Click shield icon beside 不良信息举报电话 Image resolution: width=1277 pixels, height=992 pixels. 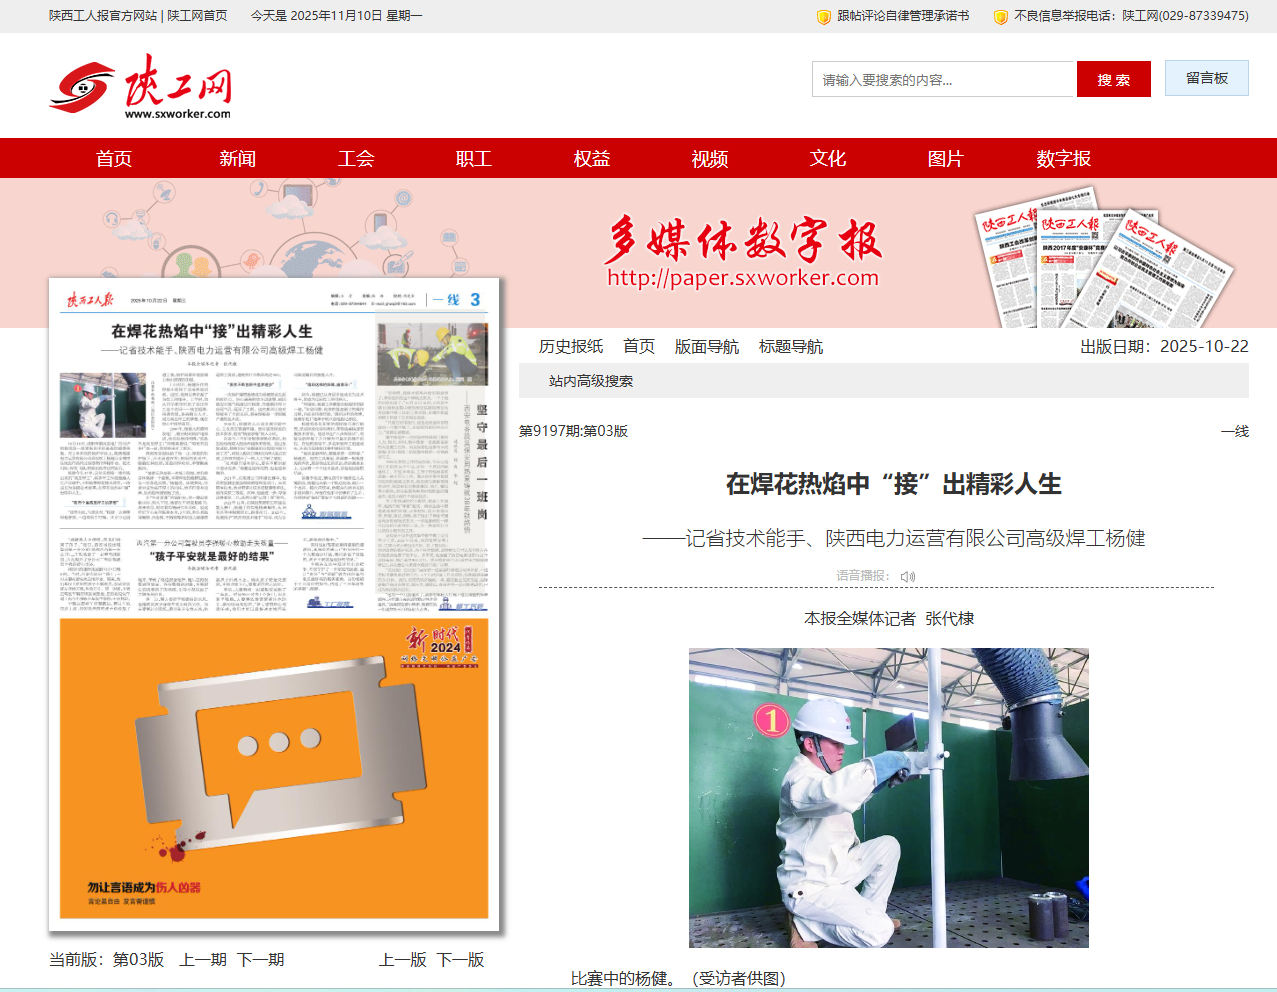pos(1000,17)
